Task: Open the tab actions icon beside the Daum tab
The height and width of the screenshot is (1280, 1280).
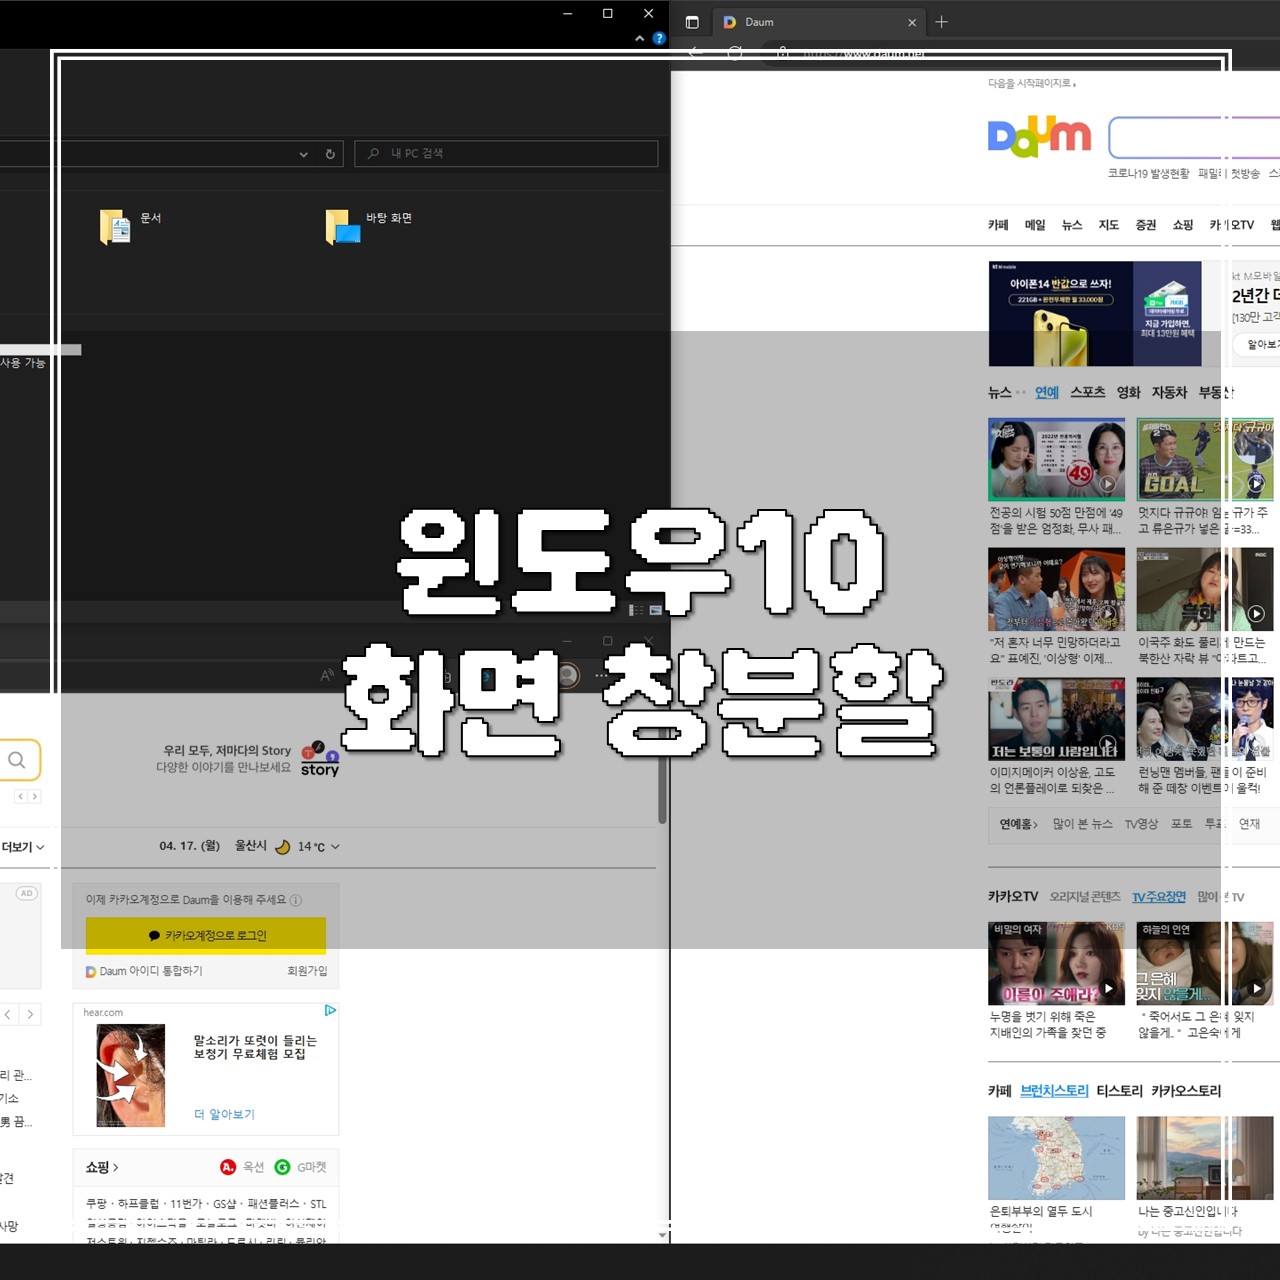Action: tap(692, 22)
